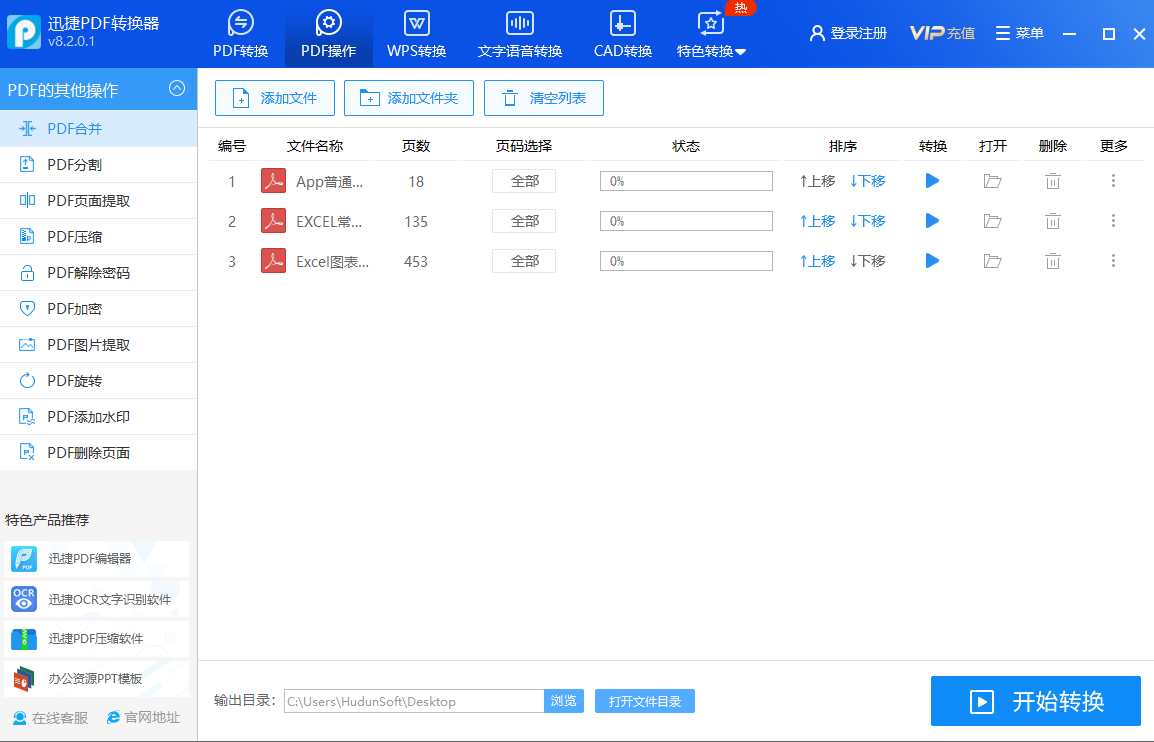Viewport: 1154px width, 742px height.
Task: Open 迅捷PDF压缩软件 recommendation
Action: (x=96, y=639)
